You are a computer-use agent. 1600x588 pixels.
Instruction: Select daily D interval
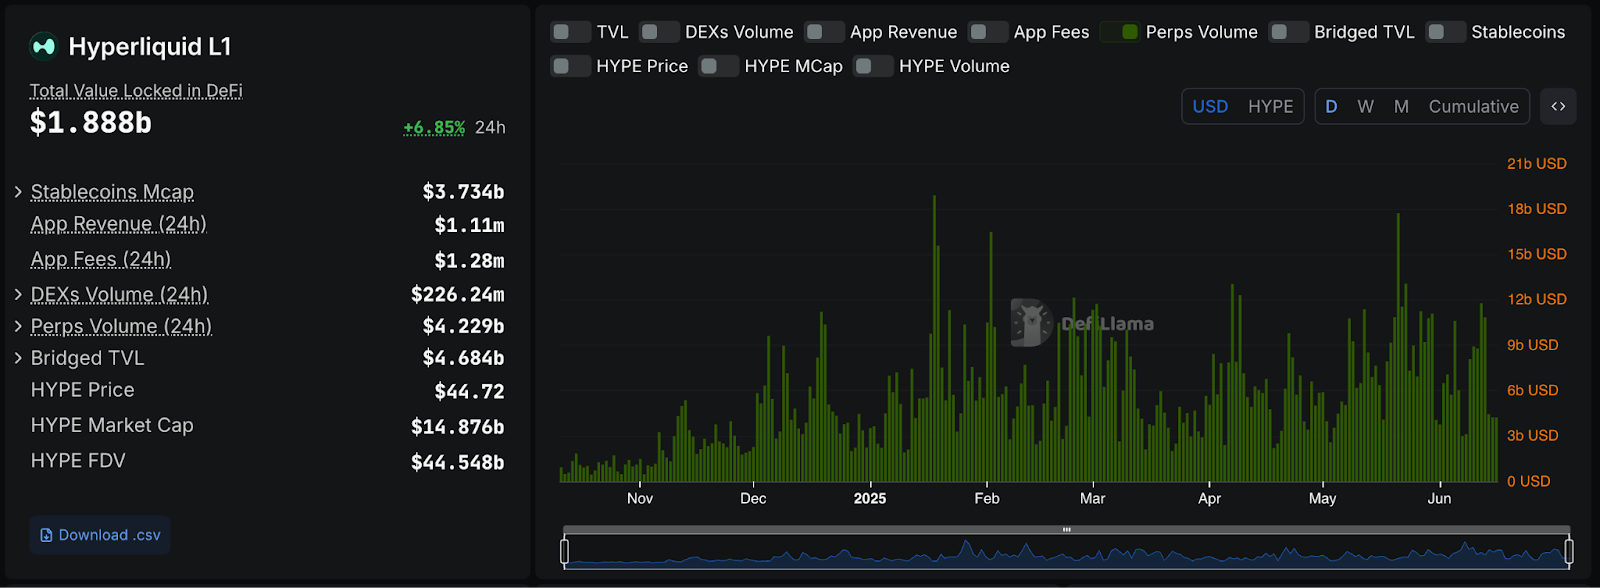1331,106
